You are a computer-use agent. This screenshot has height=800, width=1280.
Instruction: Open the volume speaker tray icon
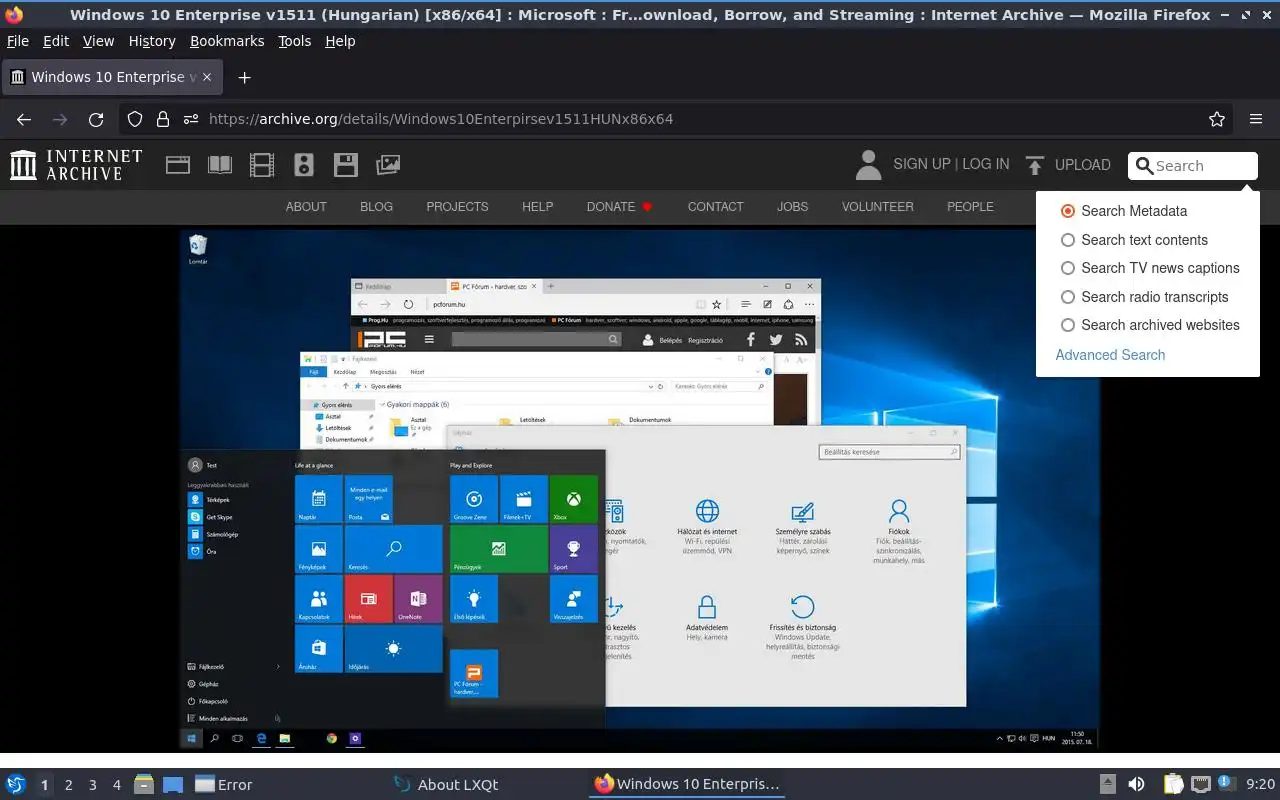[x=1137, y=784]
